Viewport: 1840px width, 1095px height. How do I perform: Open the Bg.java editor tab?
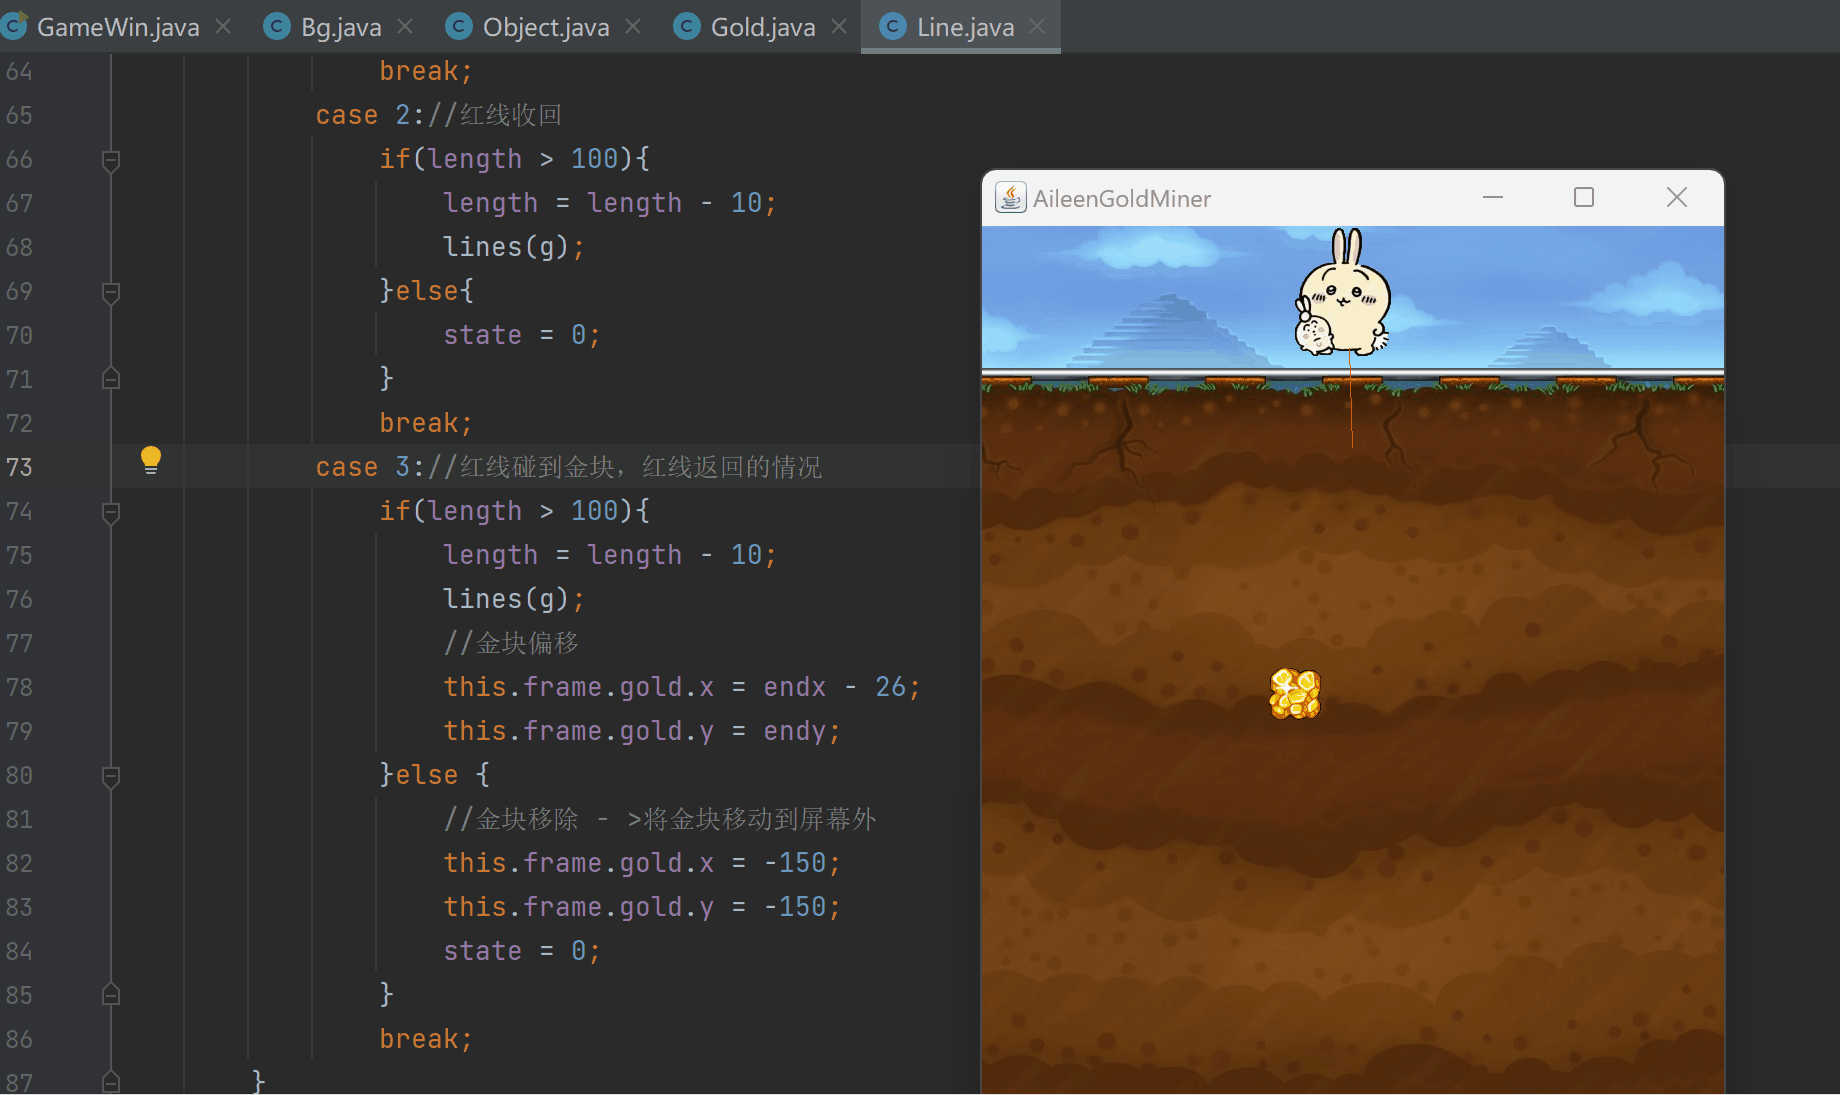pos(341,27)
